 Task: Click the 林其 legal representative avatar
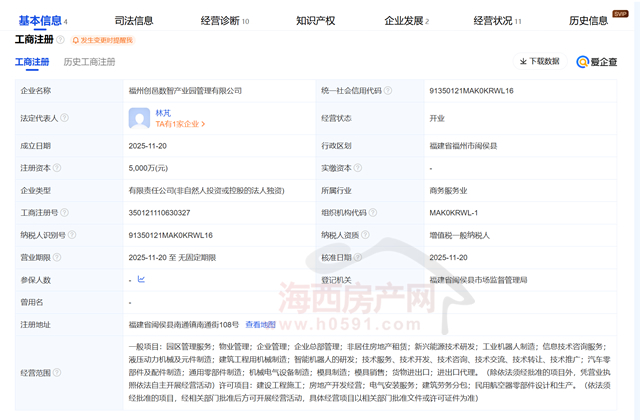click(x=139, y=118)
